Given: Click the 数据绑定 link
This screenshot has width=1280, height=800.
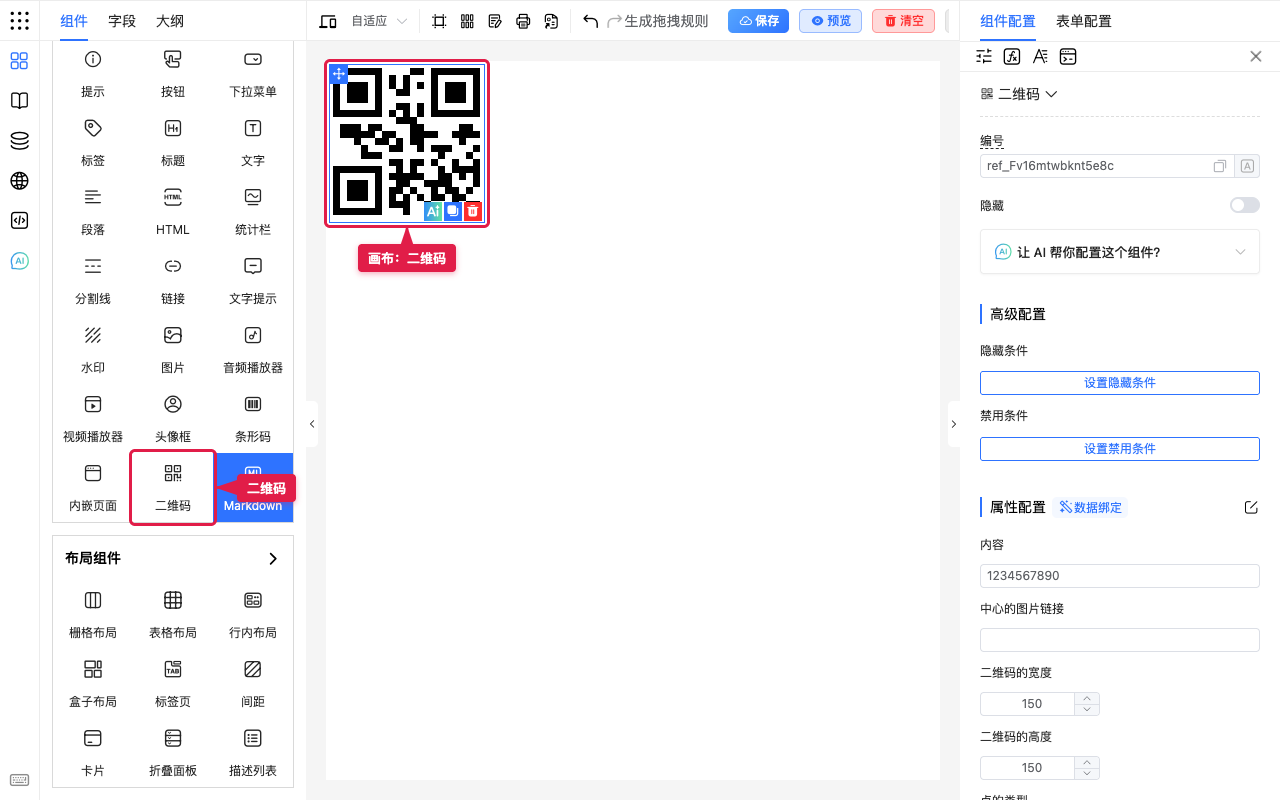Looking at the screenshot, I should pos(1090,507).
